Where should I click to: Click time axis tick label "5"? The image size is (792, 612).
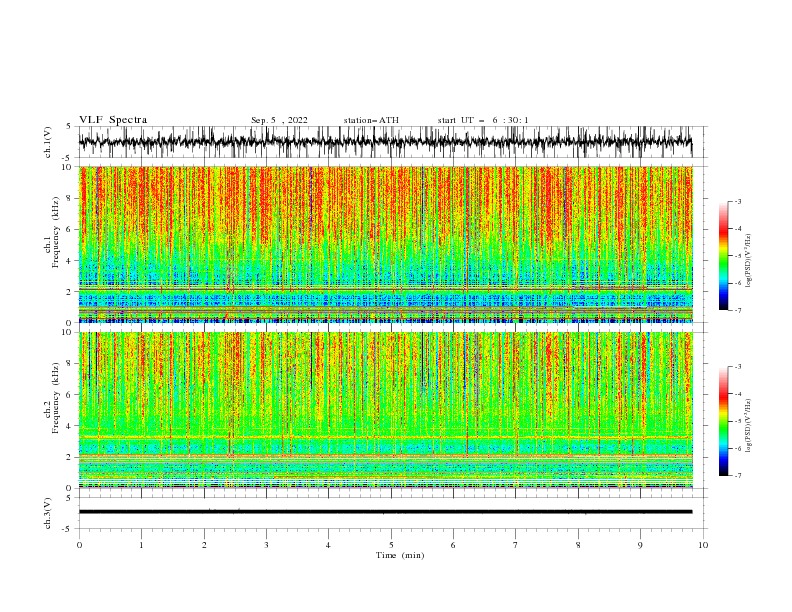click(391, 545)
